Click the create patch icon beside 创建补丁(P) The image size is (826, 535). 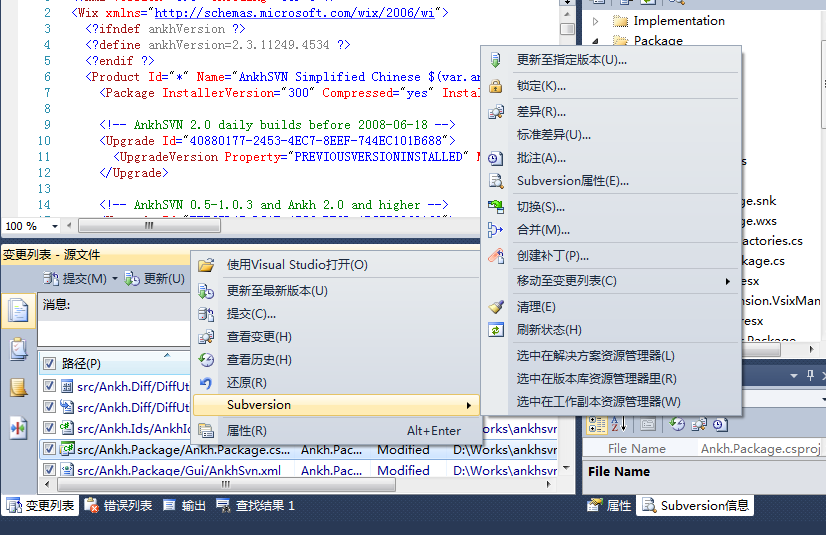click(x=495, y=256)
